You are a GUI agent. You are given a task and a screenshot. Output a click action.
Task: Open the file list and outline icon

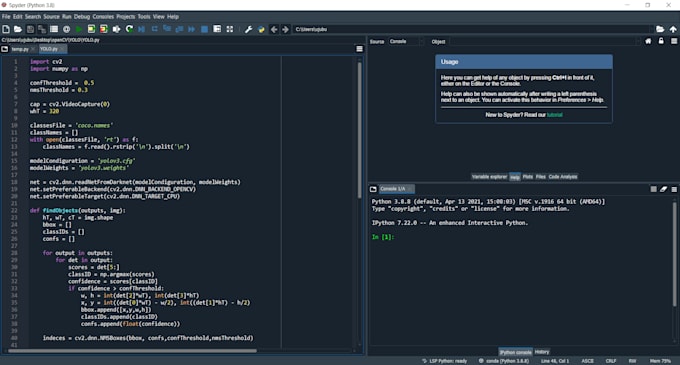pyautogui.click(x=54, y=29)
